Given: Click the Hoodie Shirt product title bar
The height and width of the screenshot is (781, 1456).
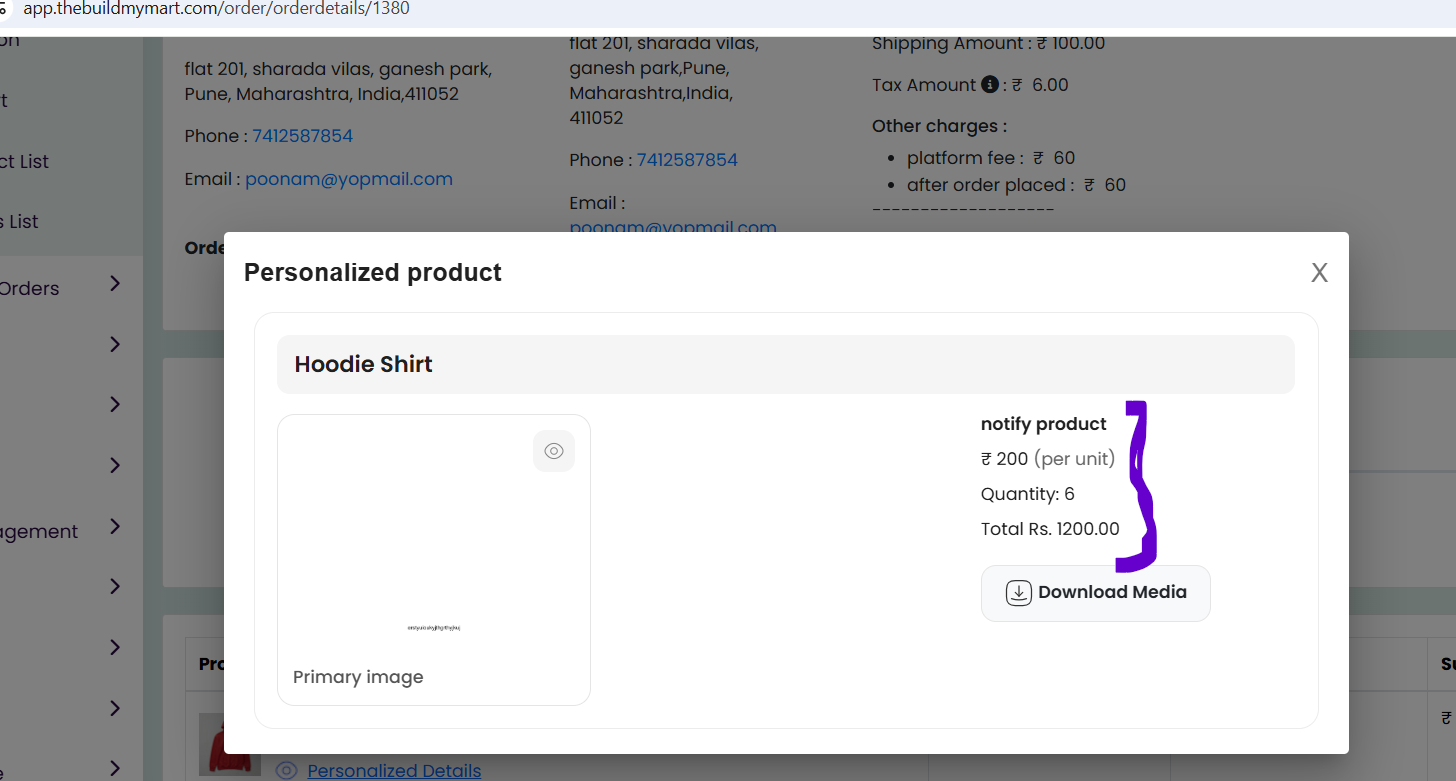Looking at the screenshot, I should click(786, 364).
